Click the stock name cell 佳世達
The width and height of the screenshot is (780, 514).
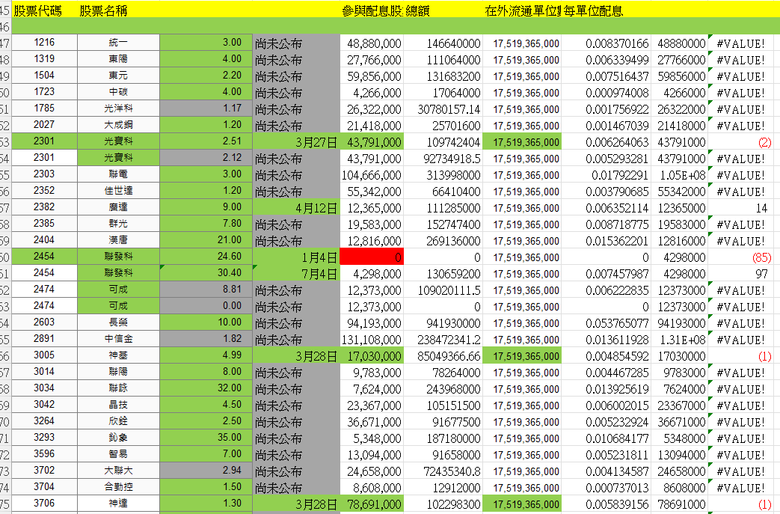[118, 191]
